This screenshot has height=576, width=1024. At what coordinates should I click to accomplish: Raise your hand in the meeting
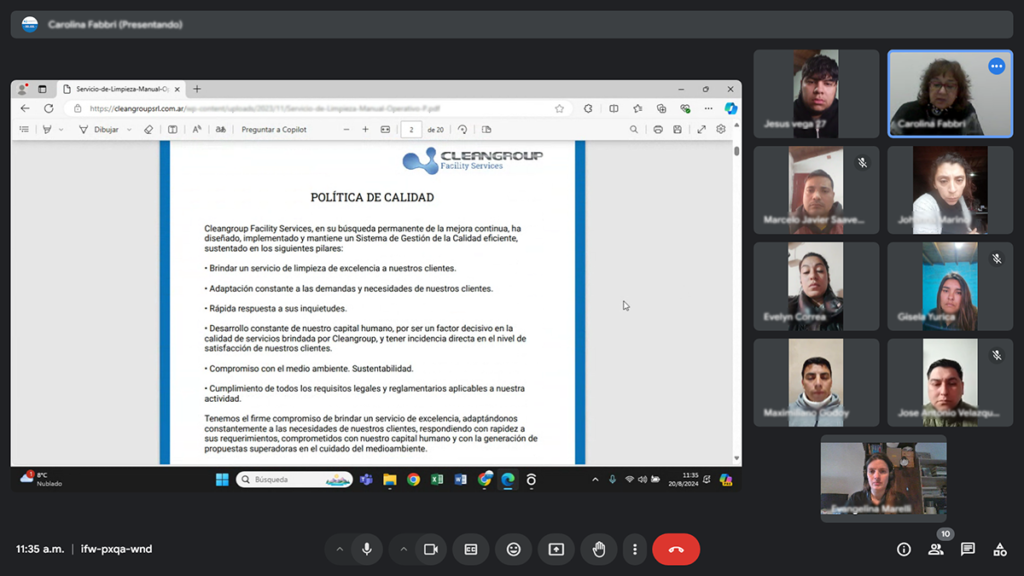pos(598,549)
